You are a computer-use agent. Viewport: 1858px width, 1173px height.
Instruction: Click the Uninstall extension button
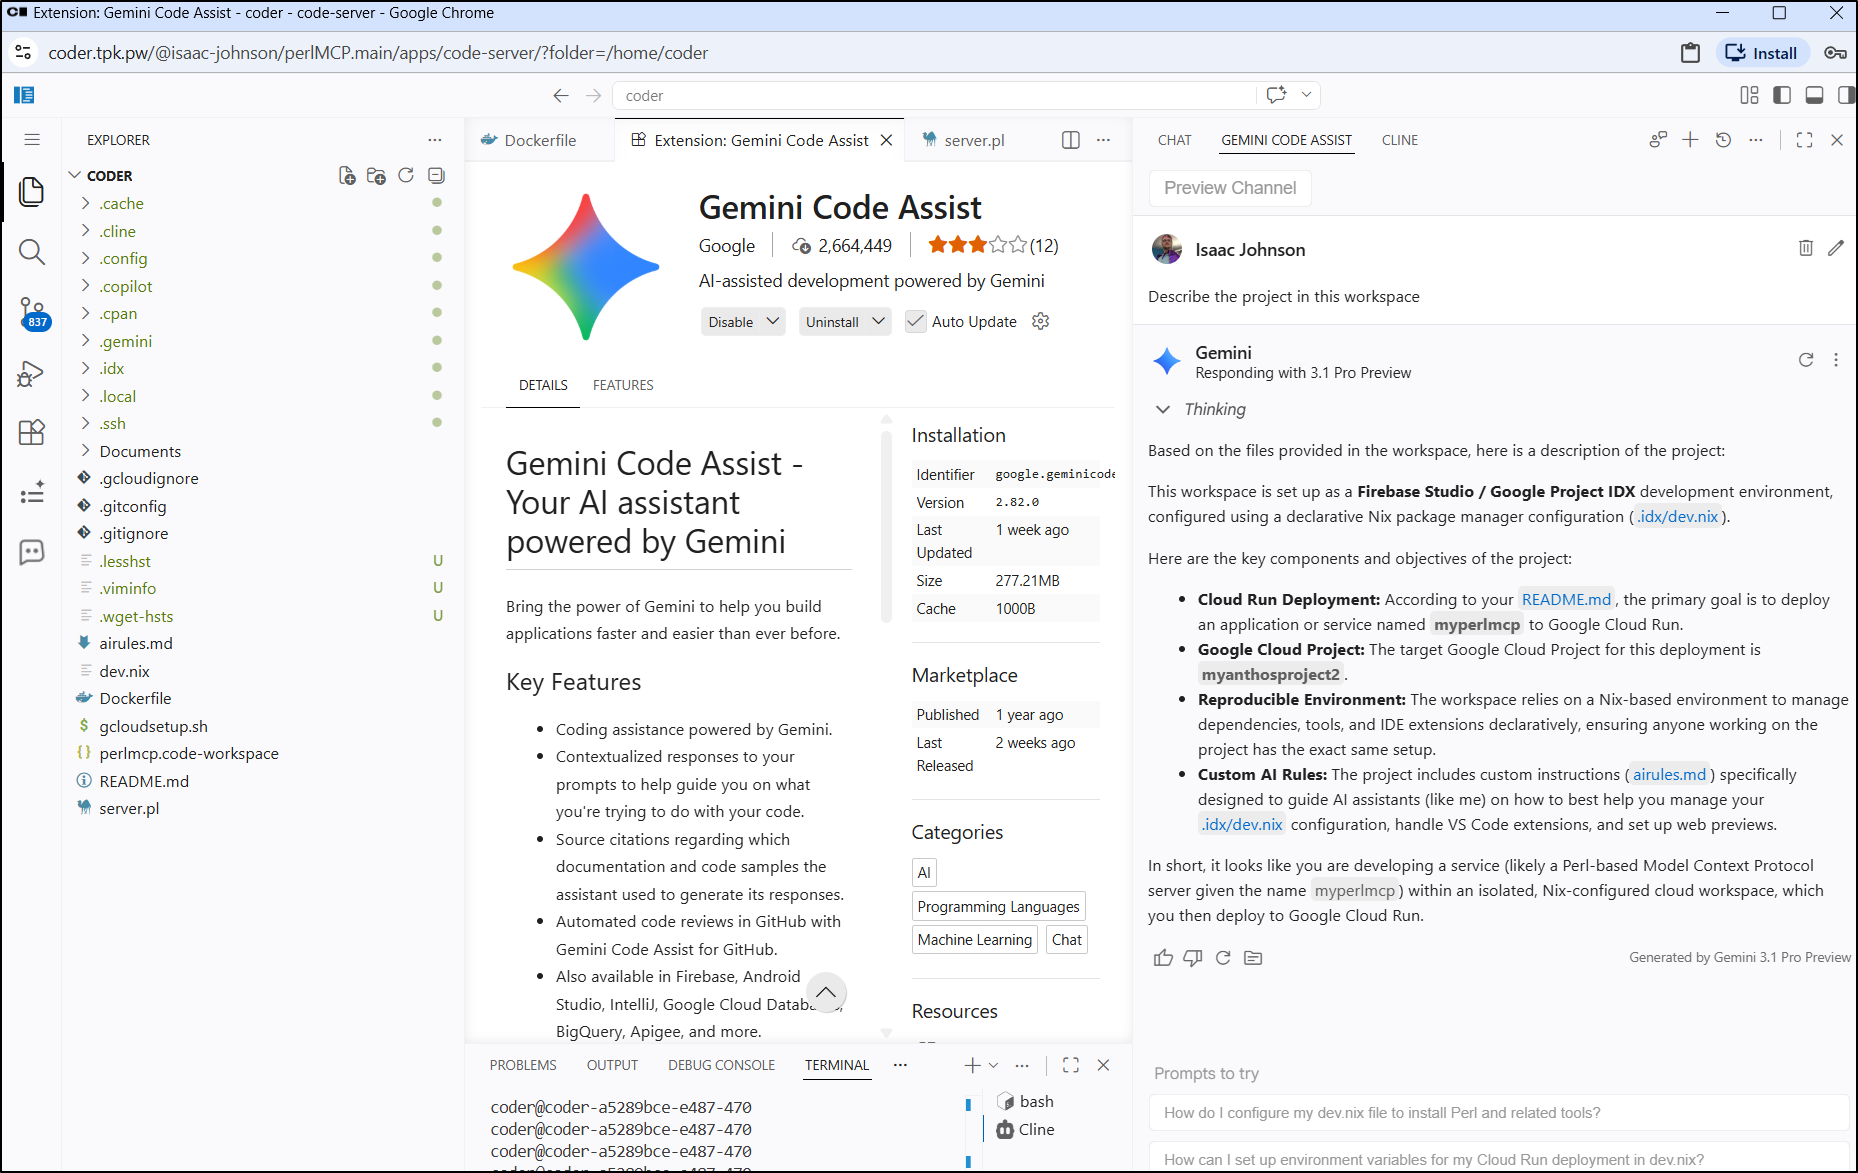click(832, 321)
